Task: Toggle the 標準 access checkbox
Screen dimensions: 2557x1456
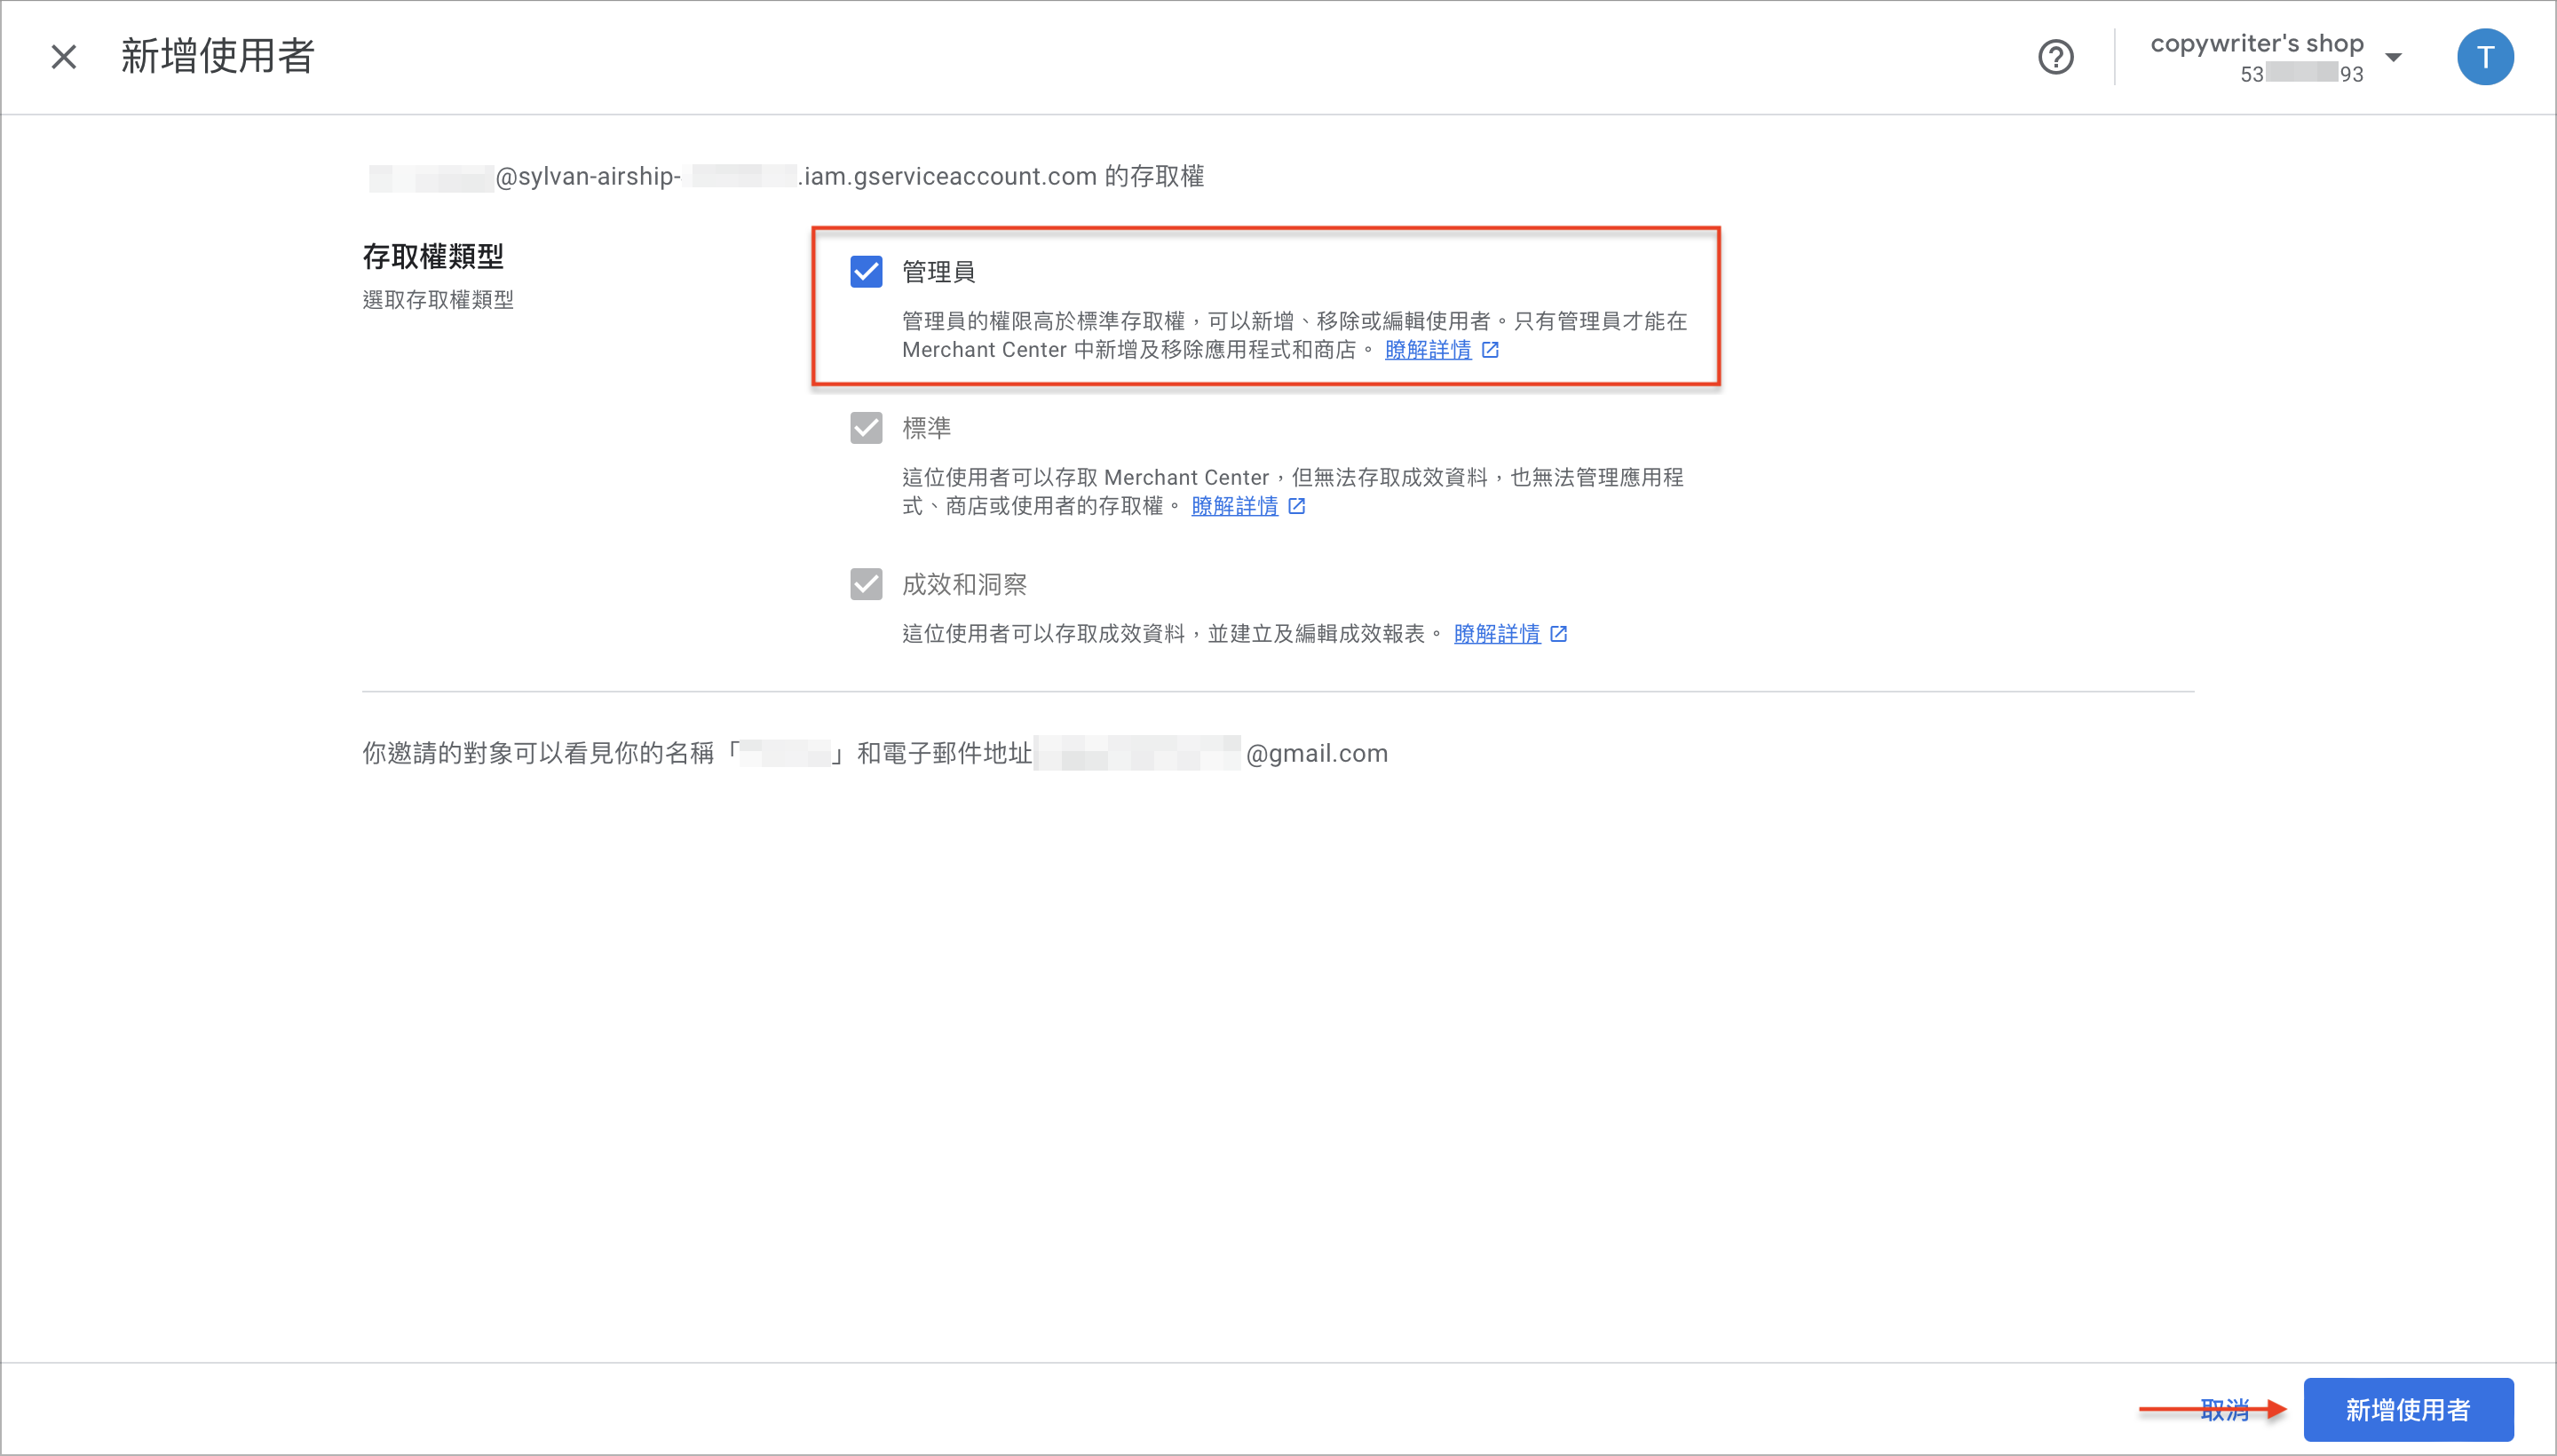Action: pyautogui.click(x=865, y=428)
